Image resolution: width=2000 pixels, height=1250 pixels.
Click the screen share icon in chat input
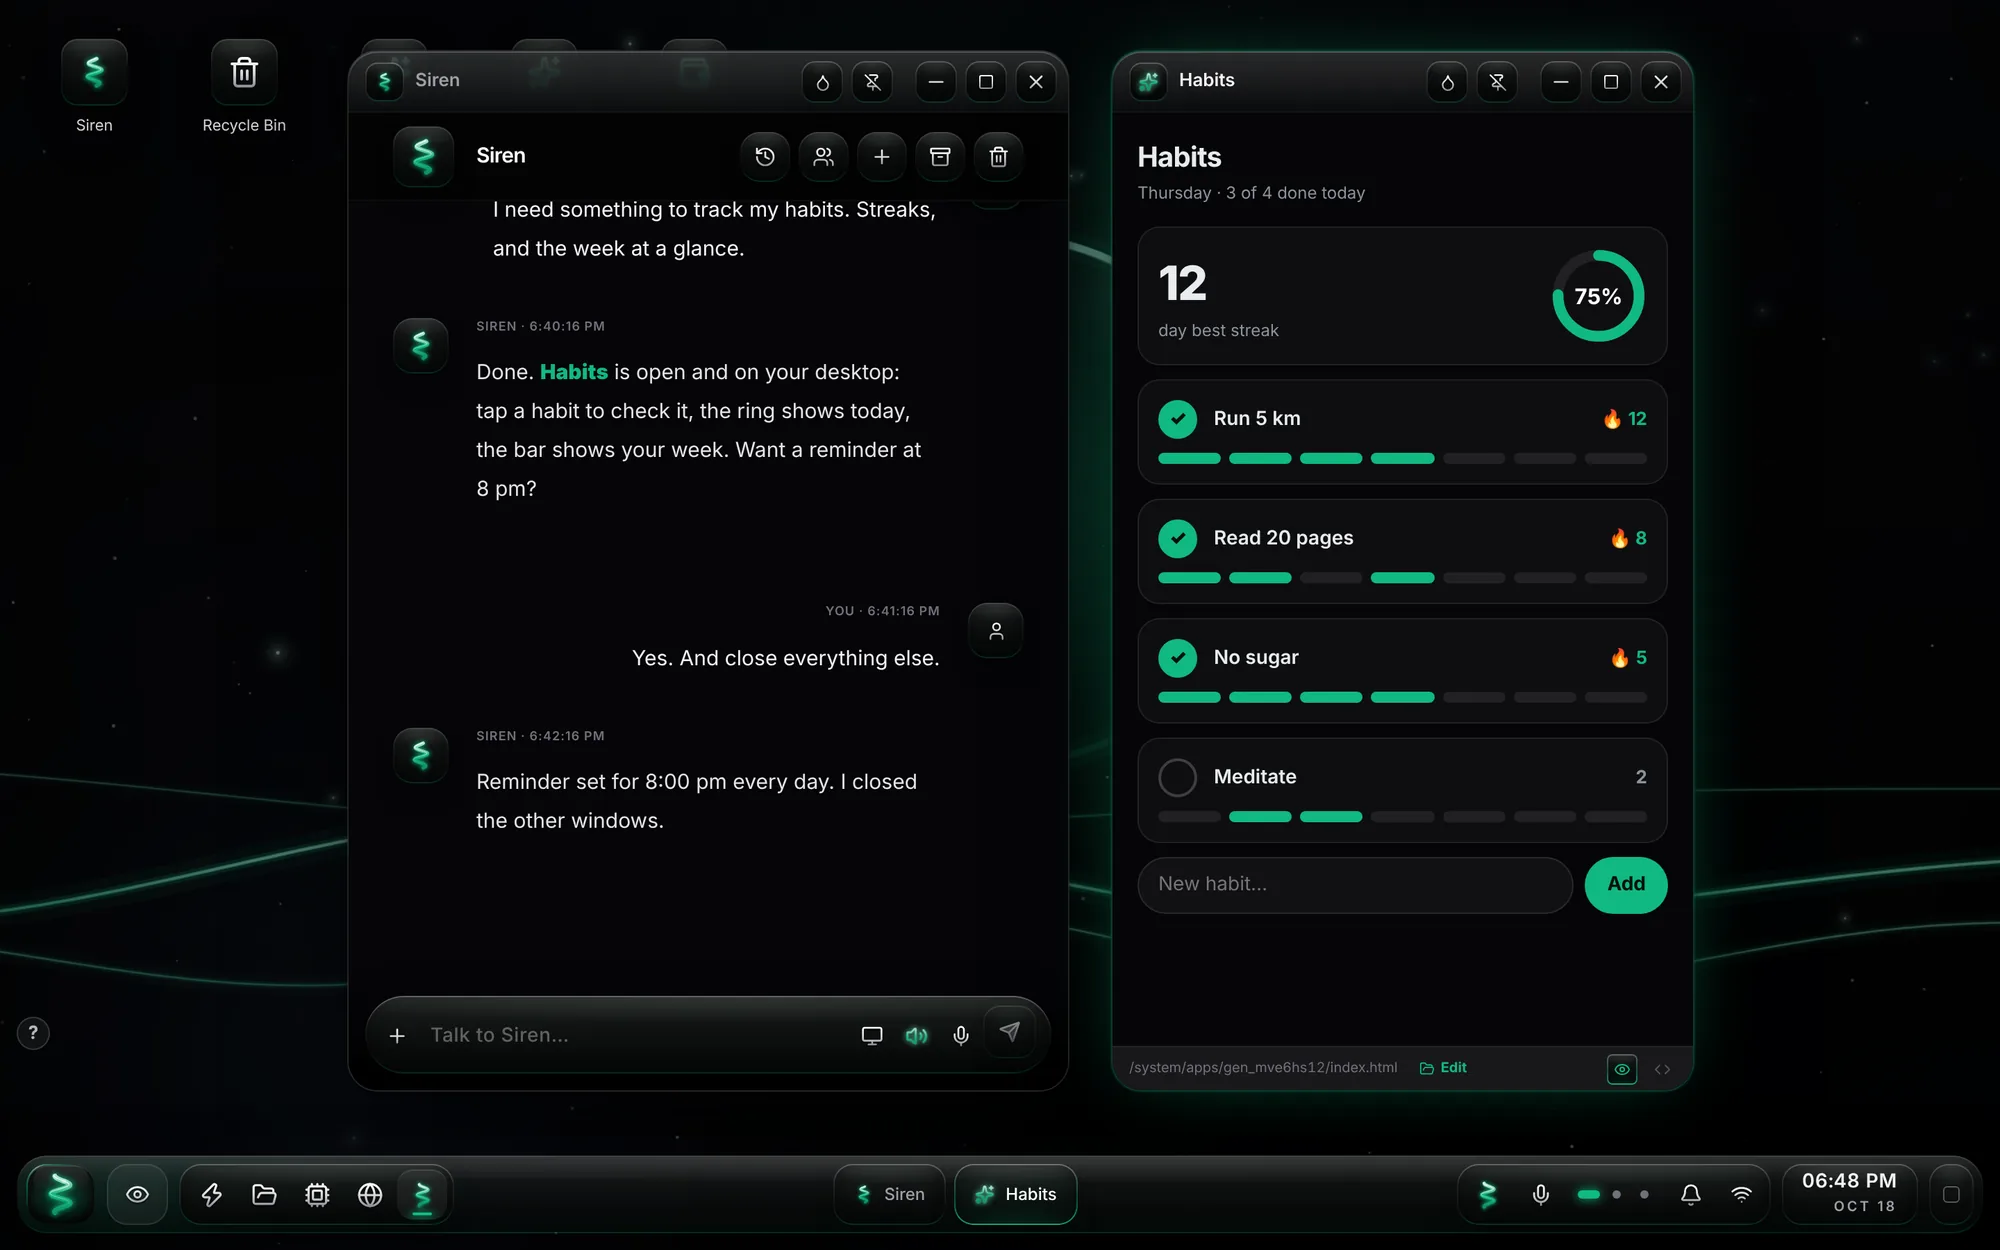pyautogui.click(x=872, y=1036)
